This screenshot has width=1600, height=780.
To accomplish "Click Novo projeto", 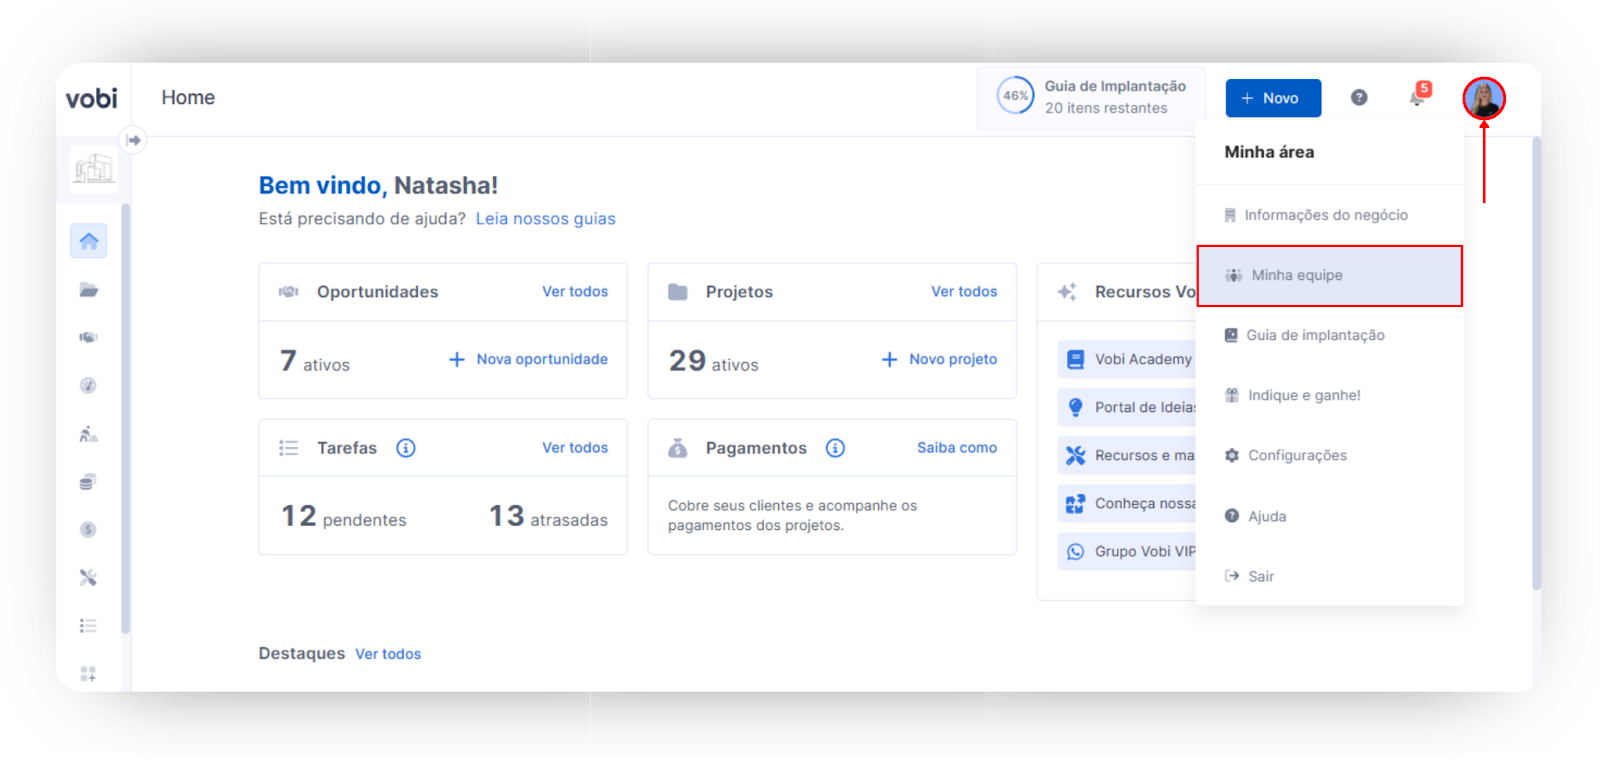I will point(939,359).
